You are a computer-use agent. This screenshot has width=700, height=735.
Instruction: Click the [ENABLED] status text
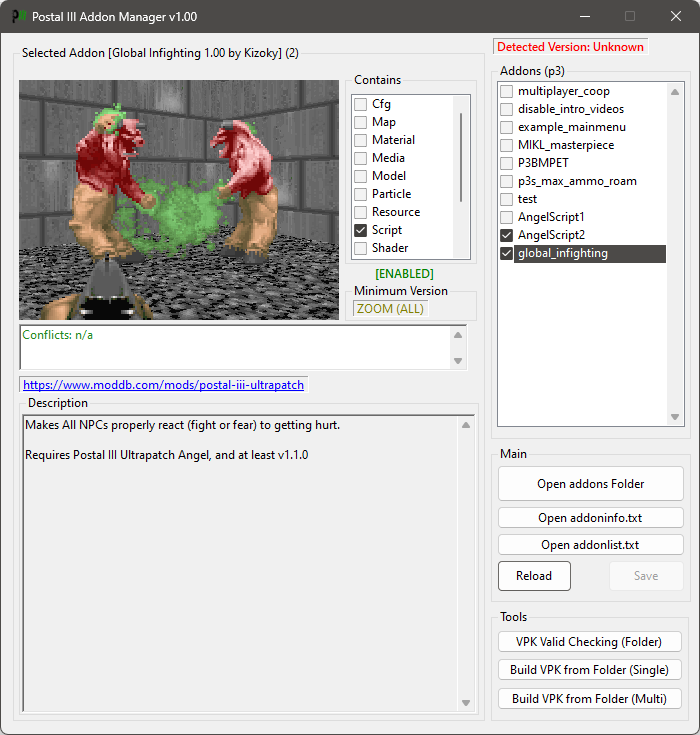coord(404,274)
